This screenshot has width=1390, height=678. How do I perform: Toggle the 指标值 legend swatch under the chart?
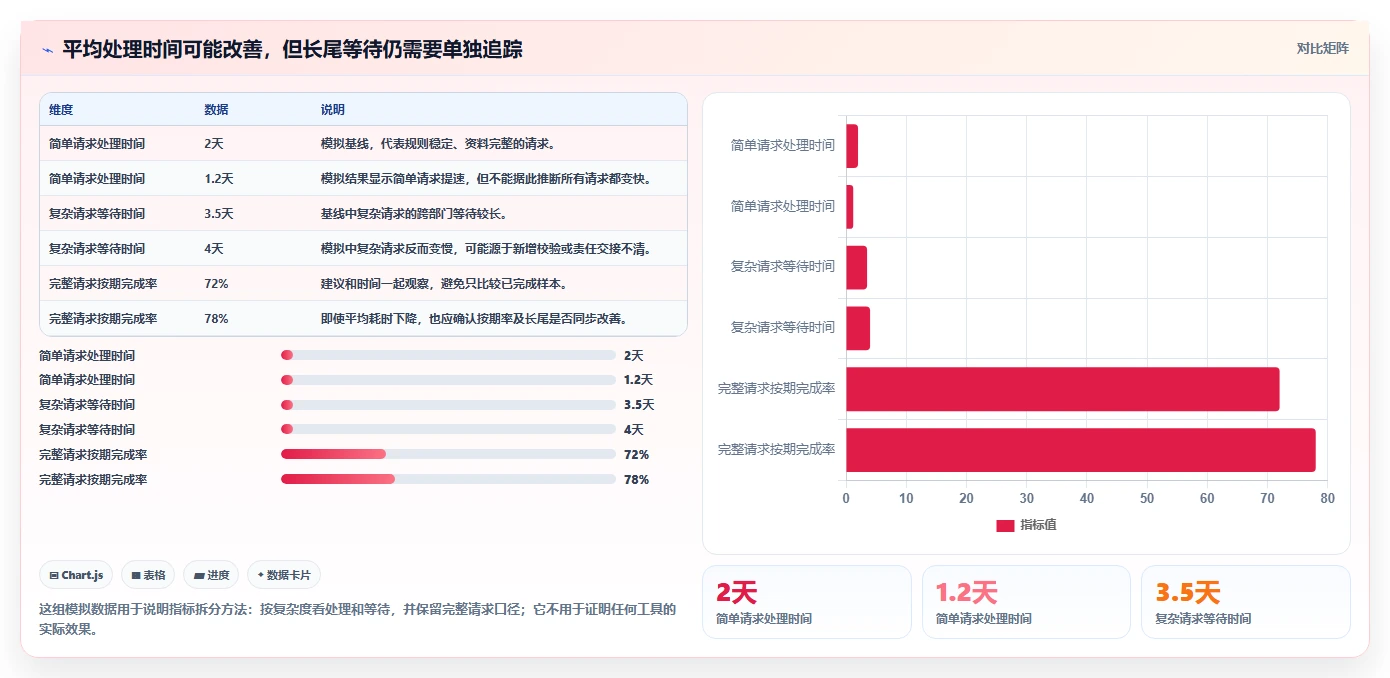click(1005, 525)
